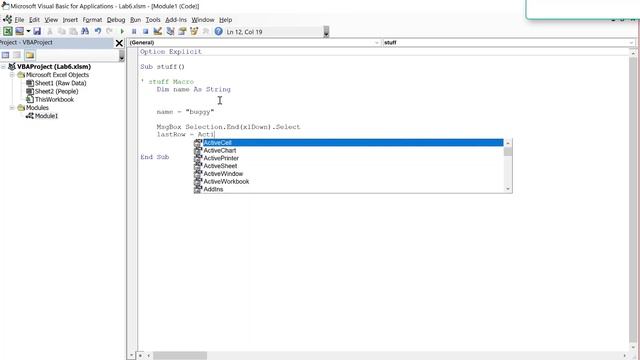Open Visual Basic Help icon
Image resolution: width=640 pixels, height=360 pixels.
click(x=218, y=31)
